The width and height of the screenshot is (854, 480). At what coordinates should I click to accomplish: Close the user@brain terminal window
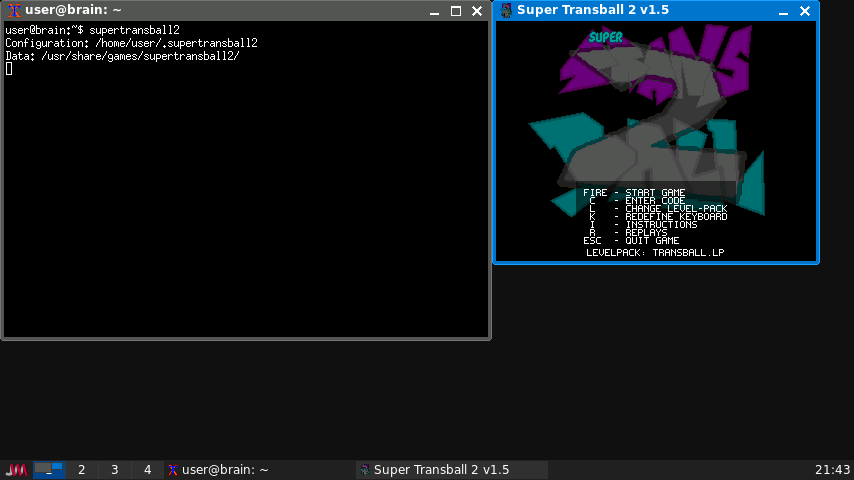point(477,11)
